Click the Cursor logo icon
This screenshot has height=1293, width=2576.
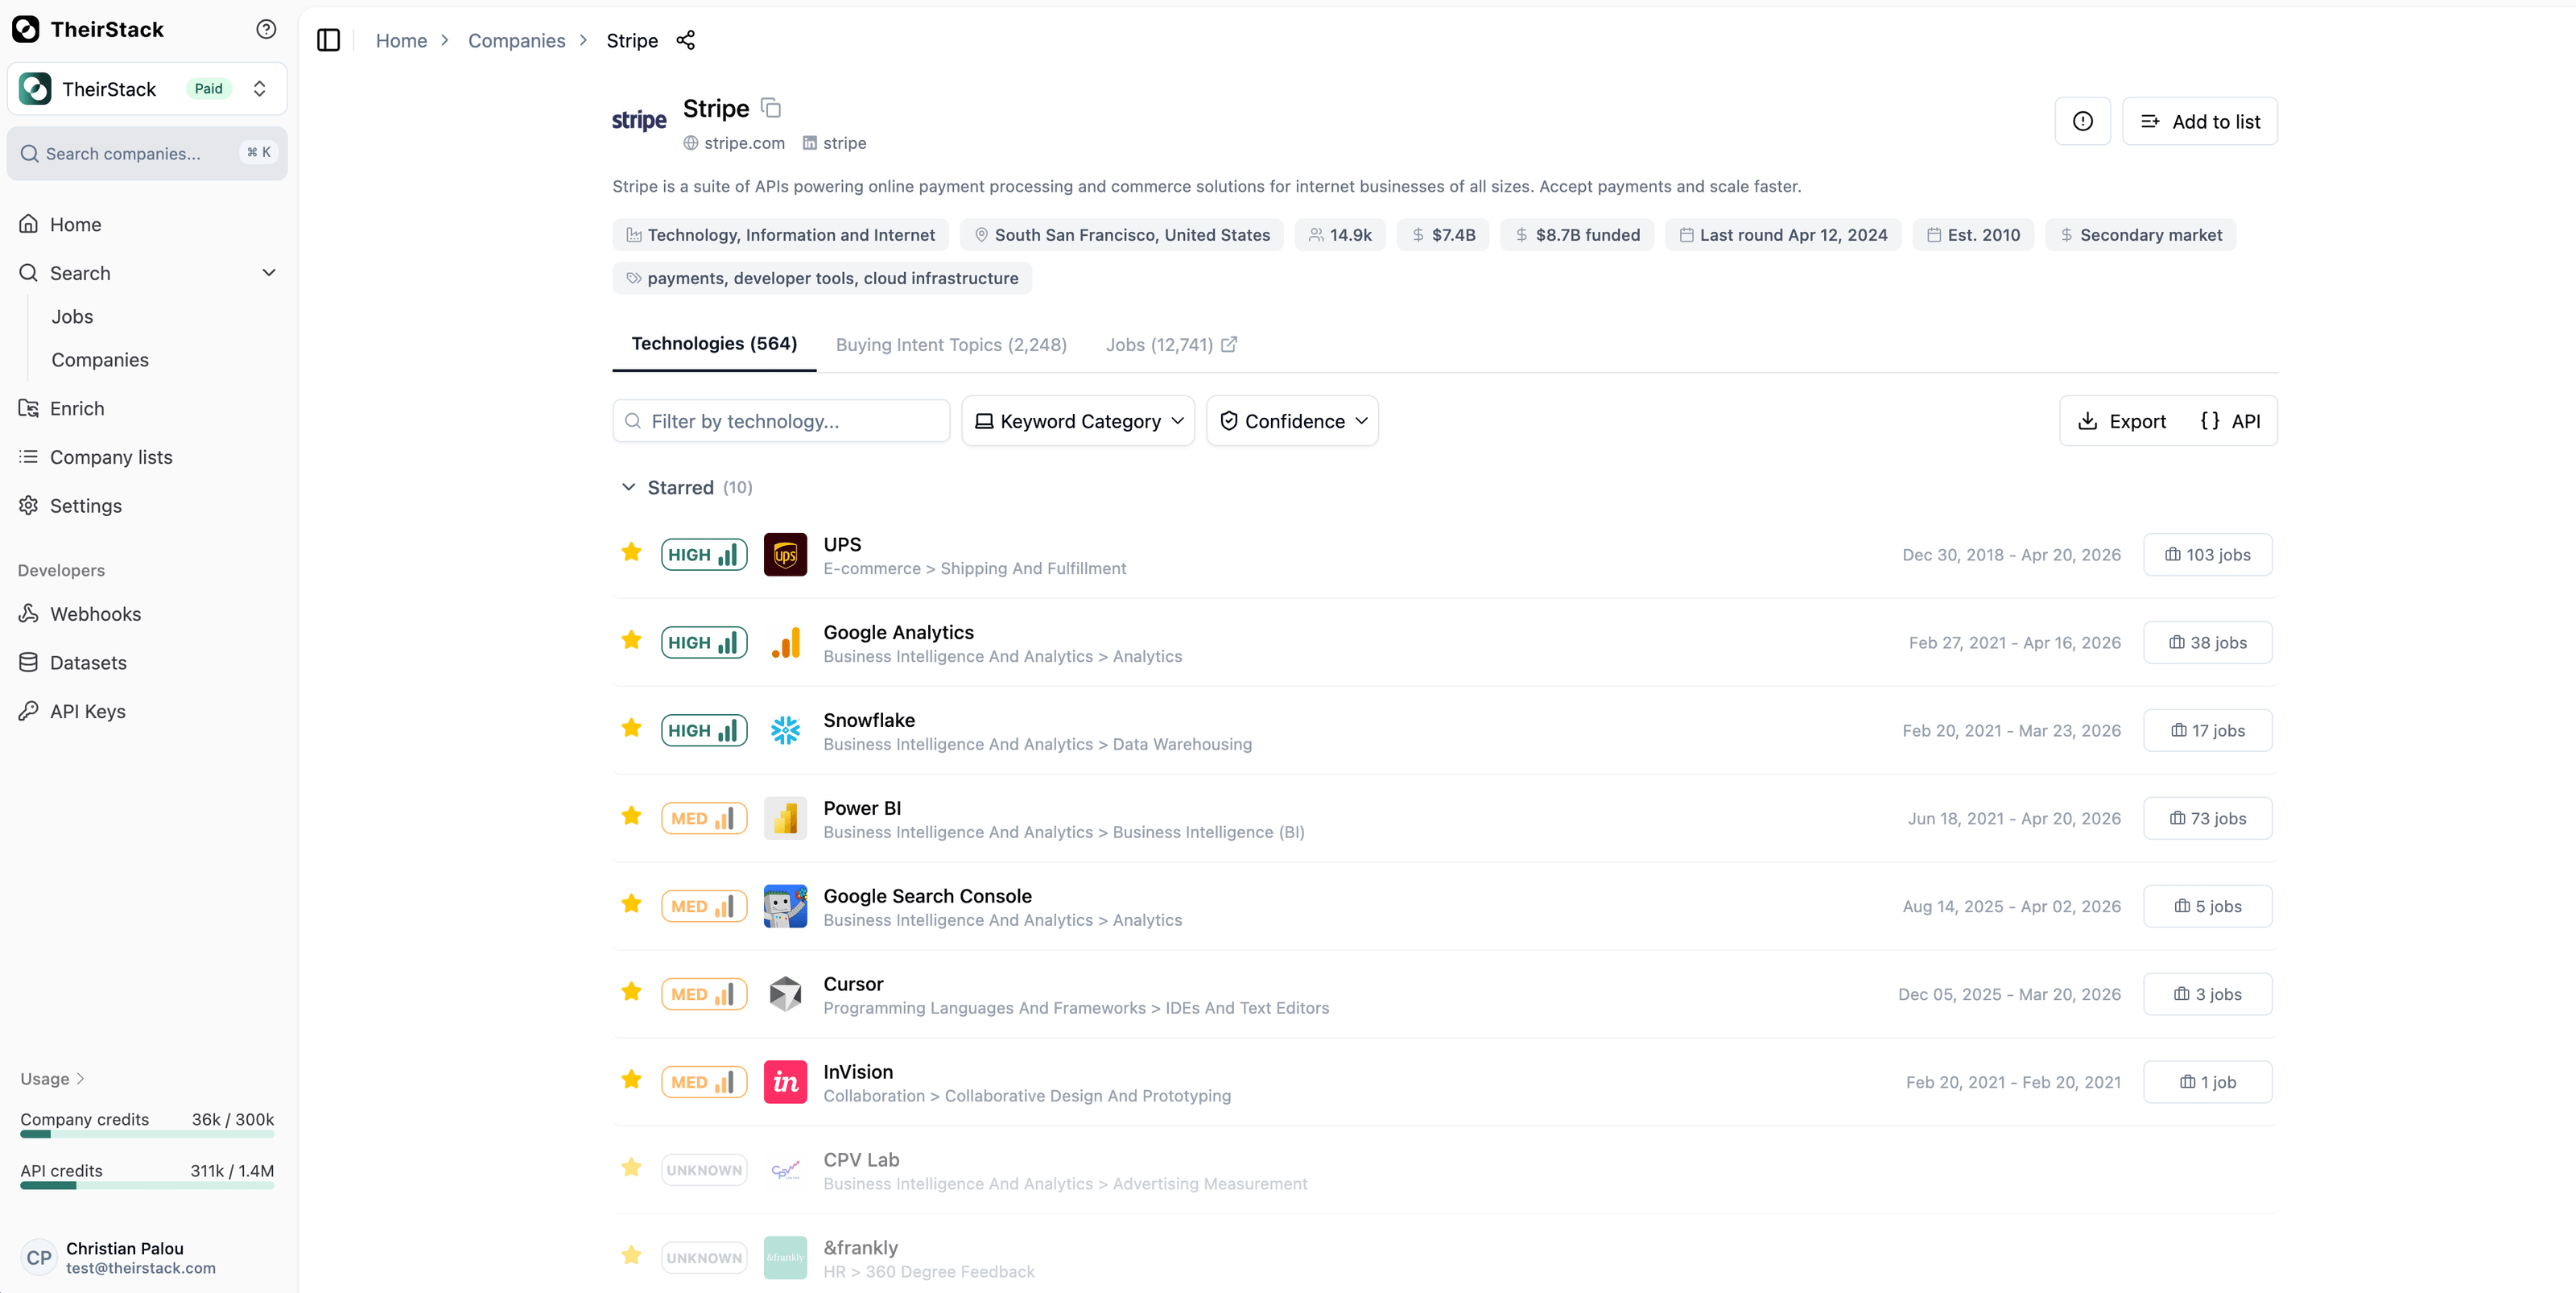point(785,994)
